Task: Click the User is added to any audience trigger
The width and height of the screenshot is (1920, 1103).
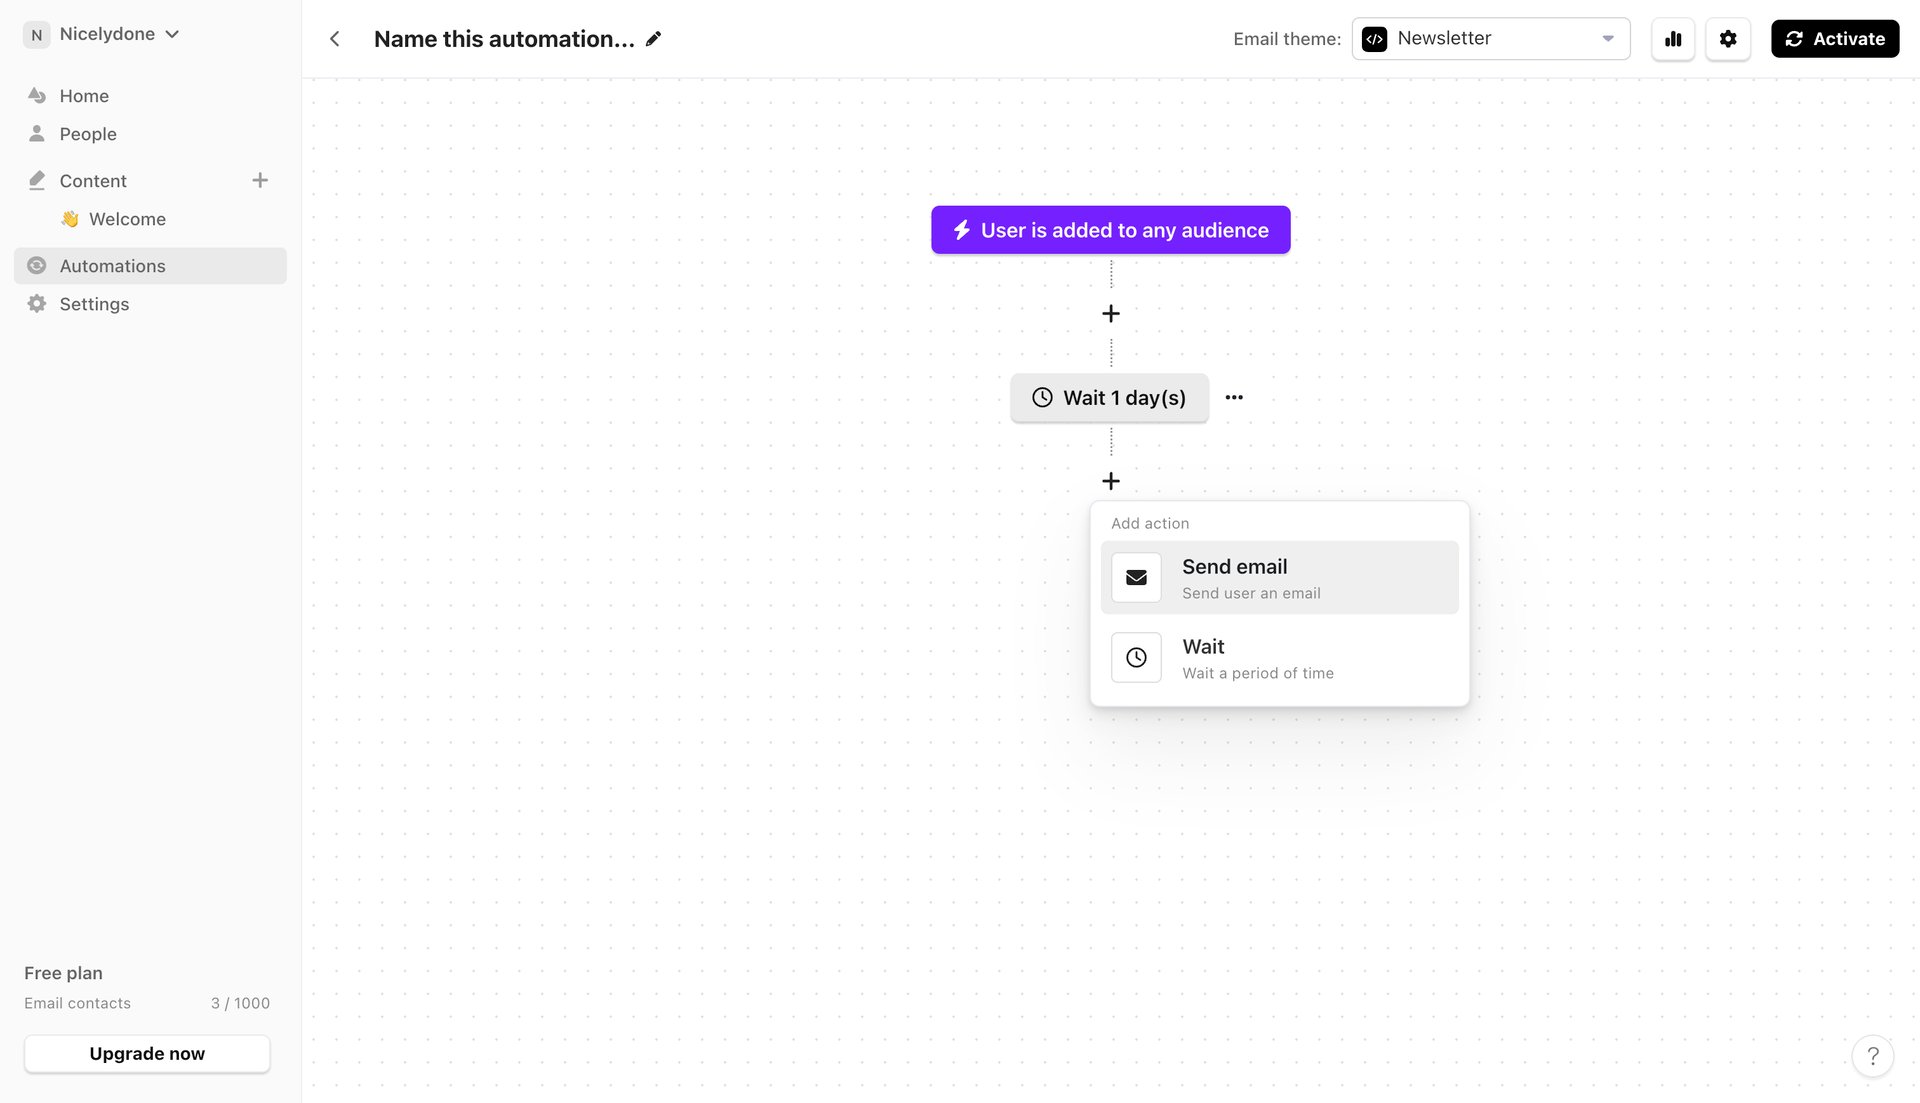Action: (1110, 229)
